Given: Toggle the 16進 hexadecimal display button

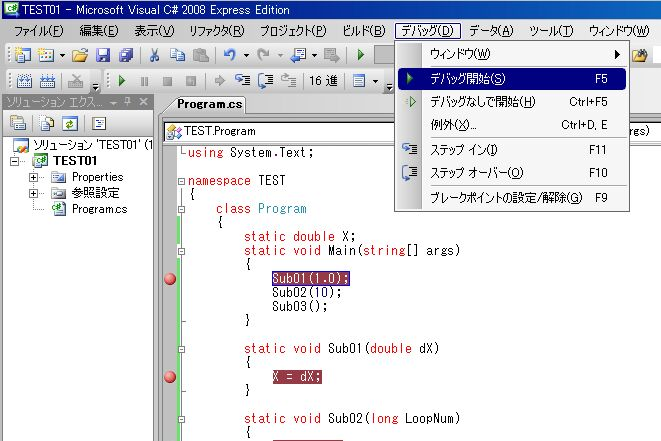Looking at the screenshot, I should click(323, 81).
